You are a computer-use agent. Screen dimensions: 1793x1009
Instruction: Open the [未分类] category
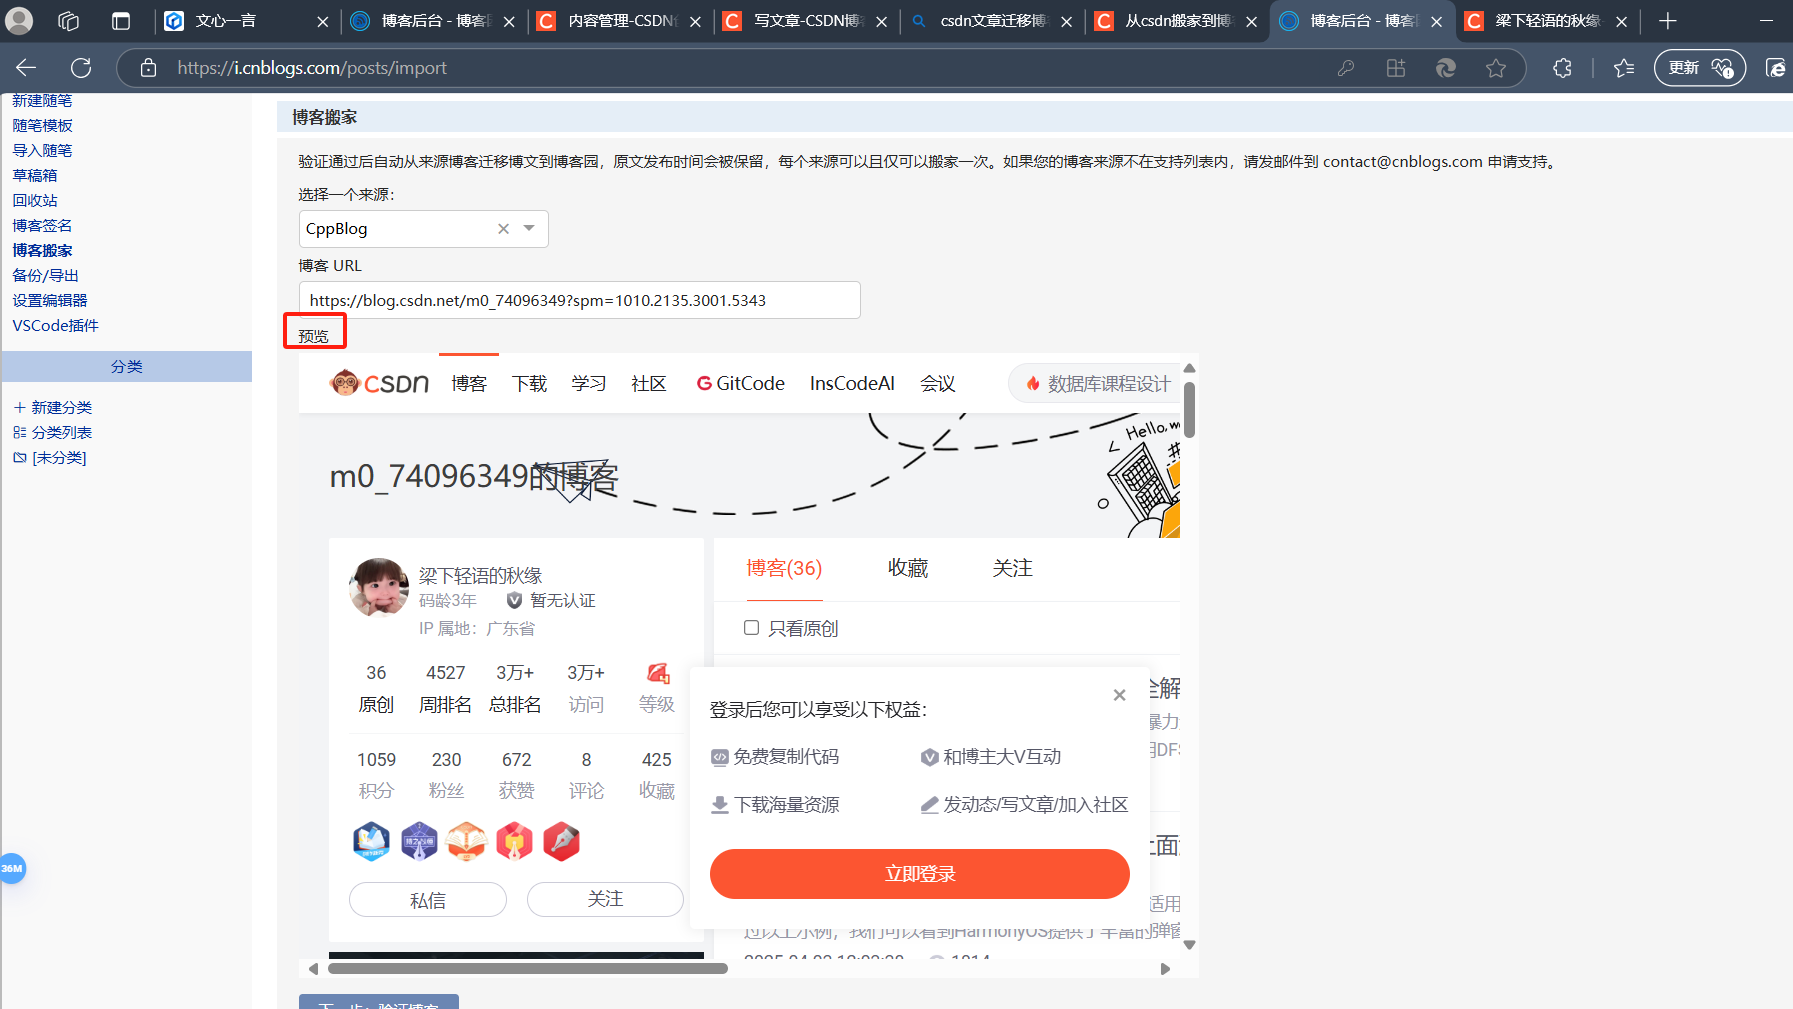[x=50, y=457]
